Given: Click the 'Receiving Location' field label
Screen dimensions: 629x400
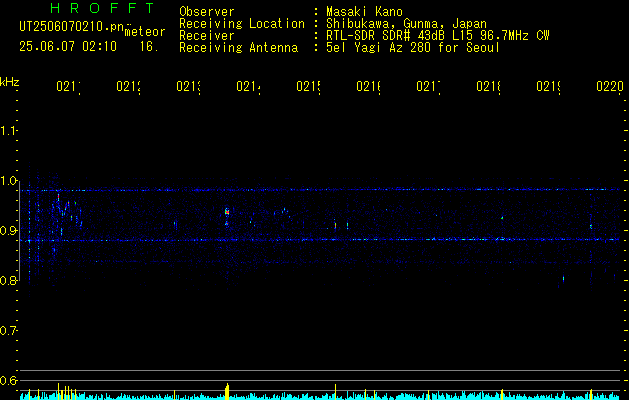Looking at the screenshot, I should tap(242, 24).
